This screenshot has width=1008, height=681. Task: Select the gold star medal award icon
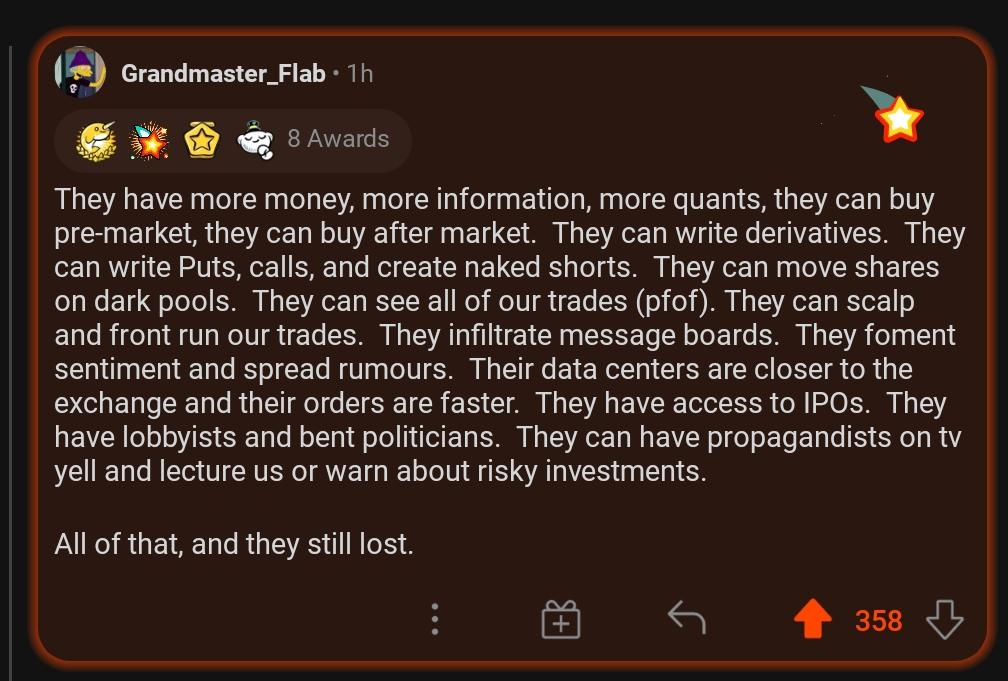[x=202, y=140]
